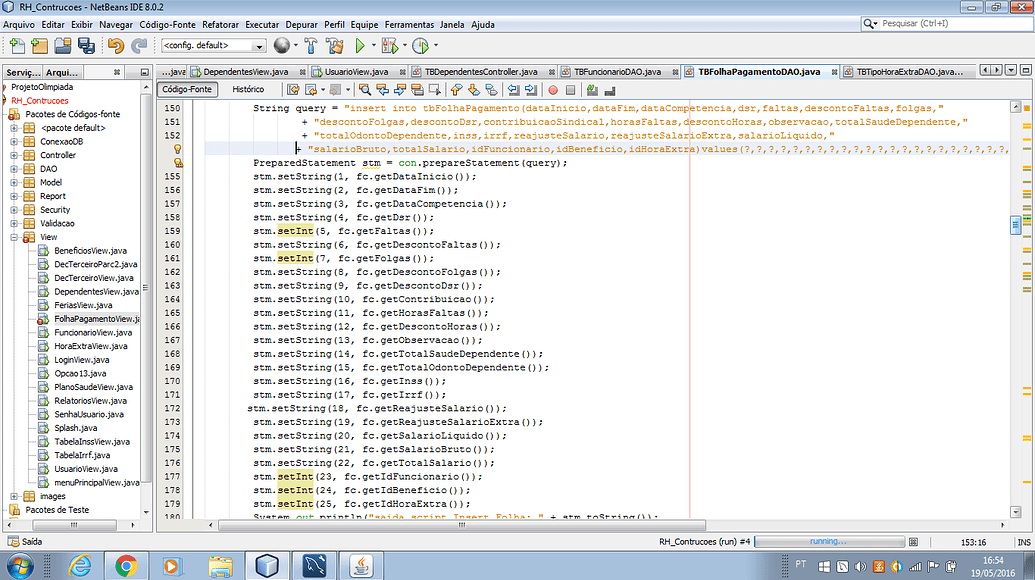Create a new project with the New Project icon
Viewport: 1035px width, 580px height.
(x=42, y=46)
